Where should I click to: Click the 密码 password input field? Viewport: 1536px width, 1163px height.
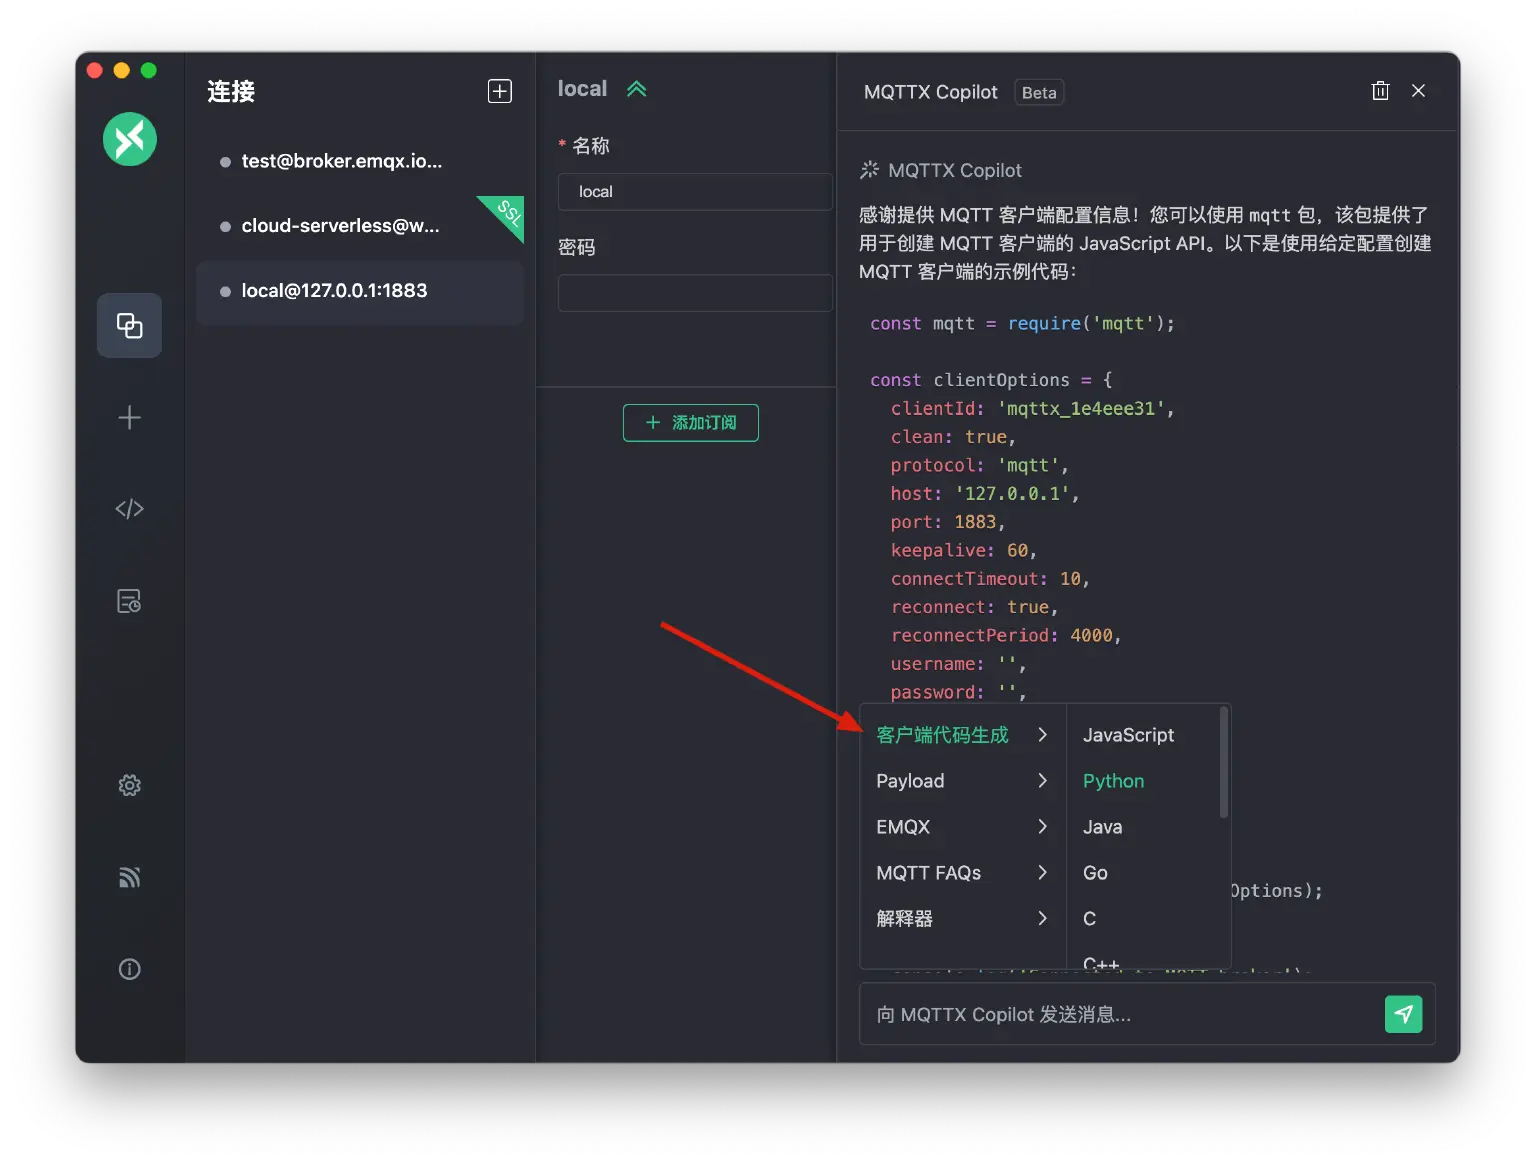coord(694,292)
